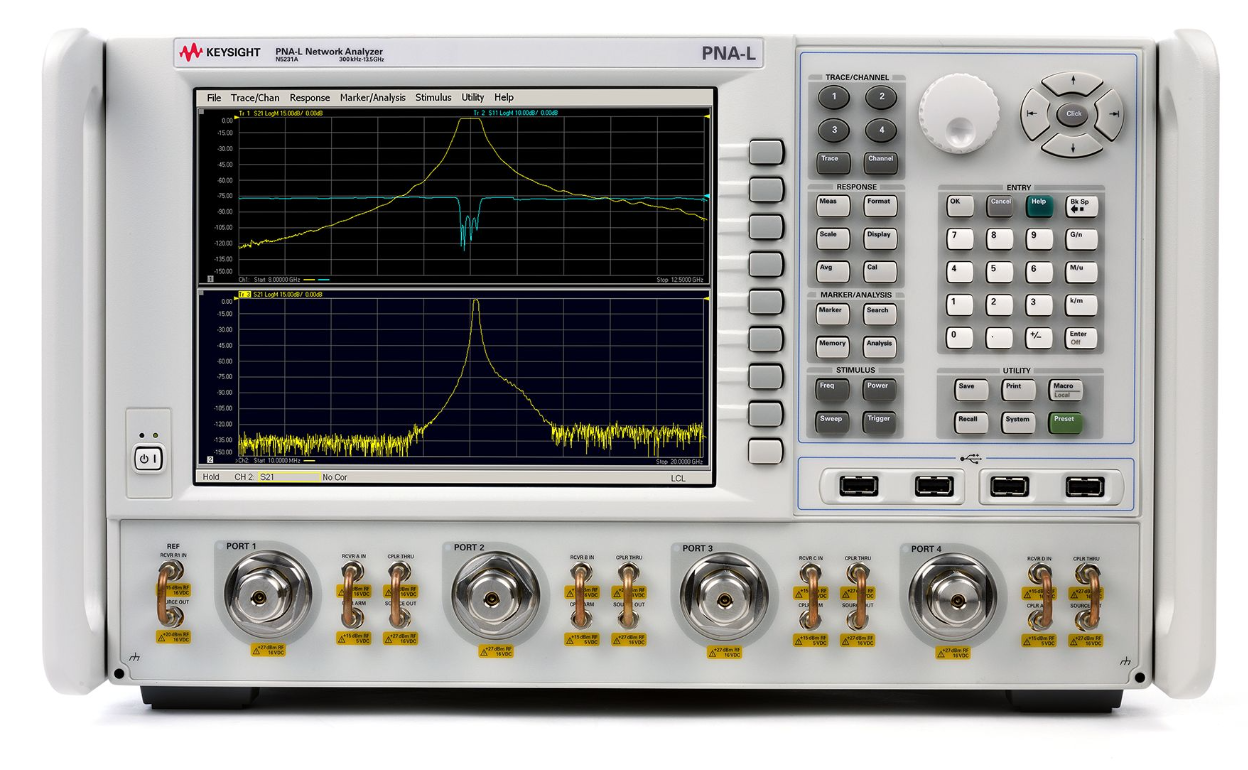The height and width of the screenshot is (770, 1248).
Task: Push the Scale key
Action: (x=832, y=239)
